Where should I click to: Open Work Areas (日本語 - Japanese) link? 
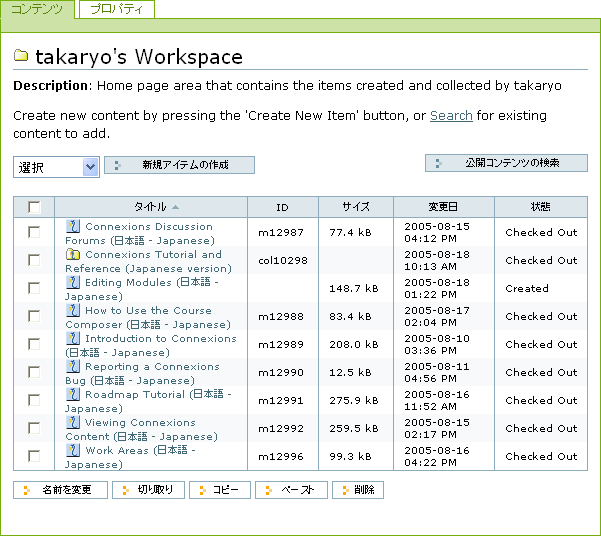(x=130, y=457)
